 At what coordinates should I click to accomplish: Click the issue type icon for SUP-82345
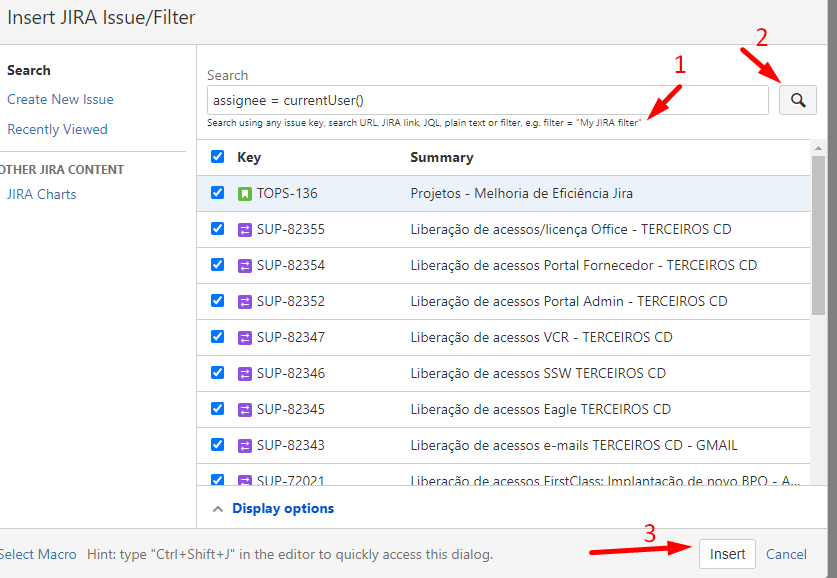(244, 409)
